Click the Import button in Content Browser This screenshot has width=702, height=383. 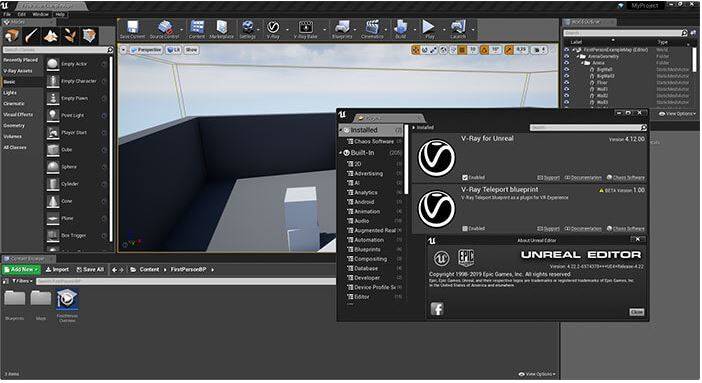click(57, 269)
